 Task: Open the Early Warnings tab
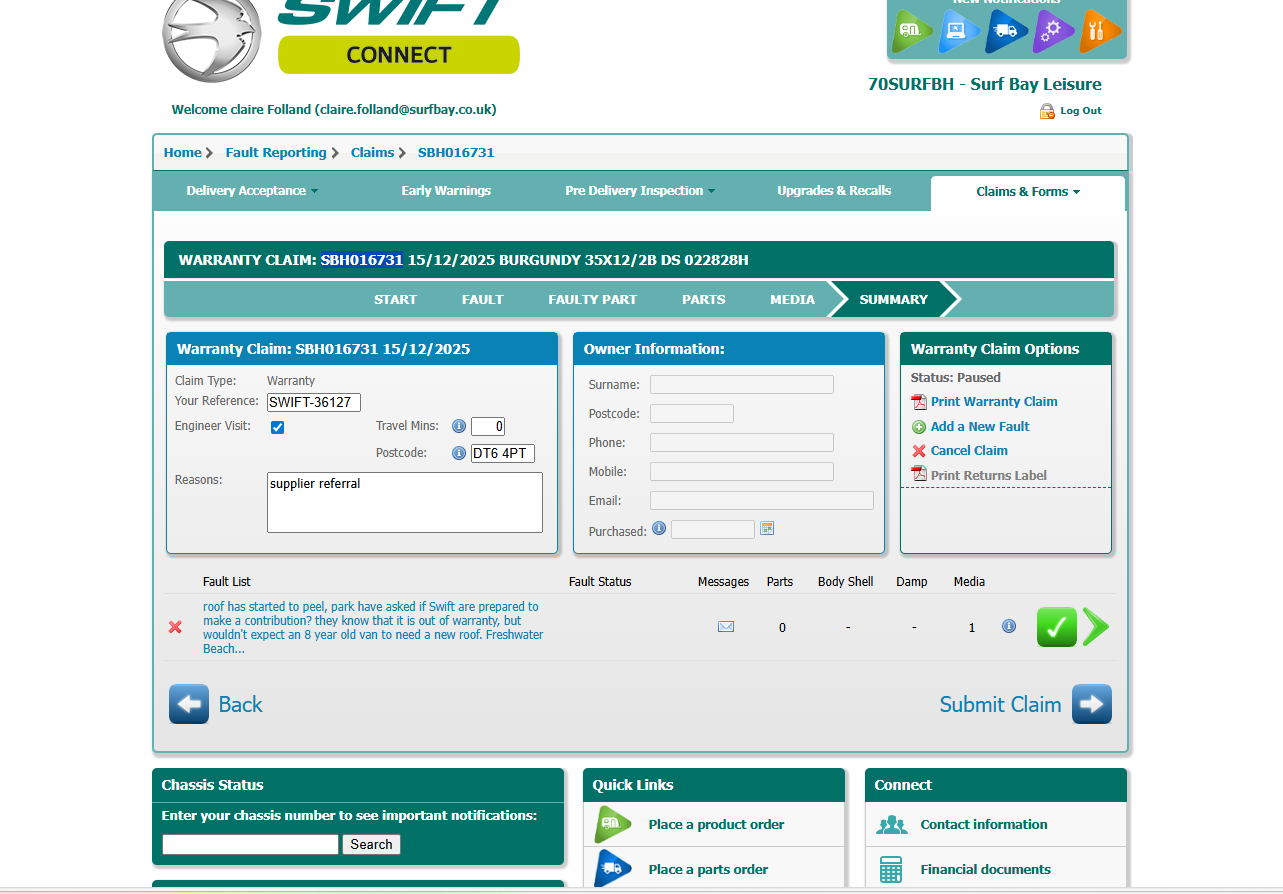[446, 191]
